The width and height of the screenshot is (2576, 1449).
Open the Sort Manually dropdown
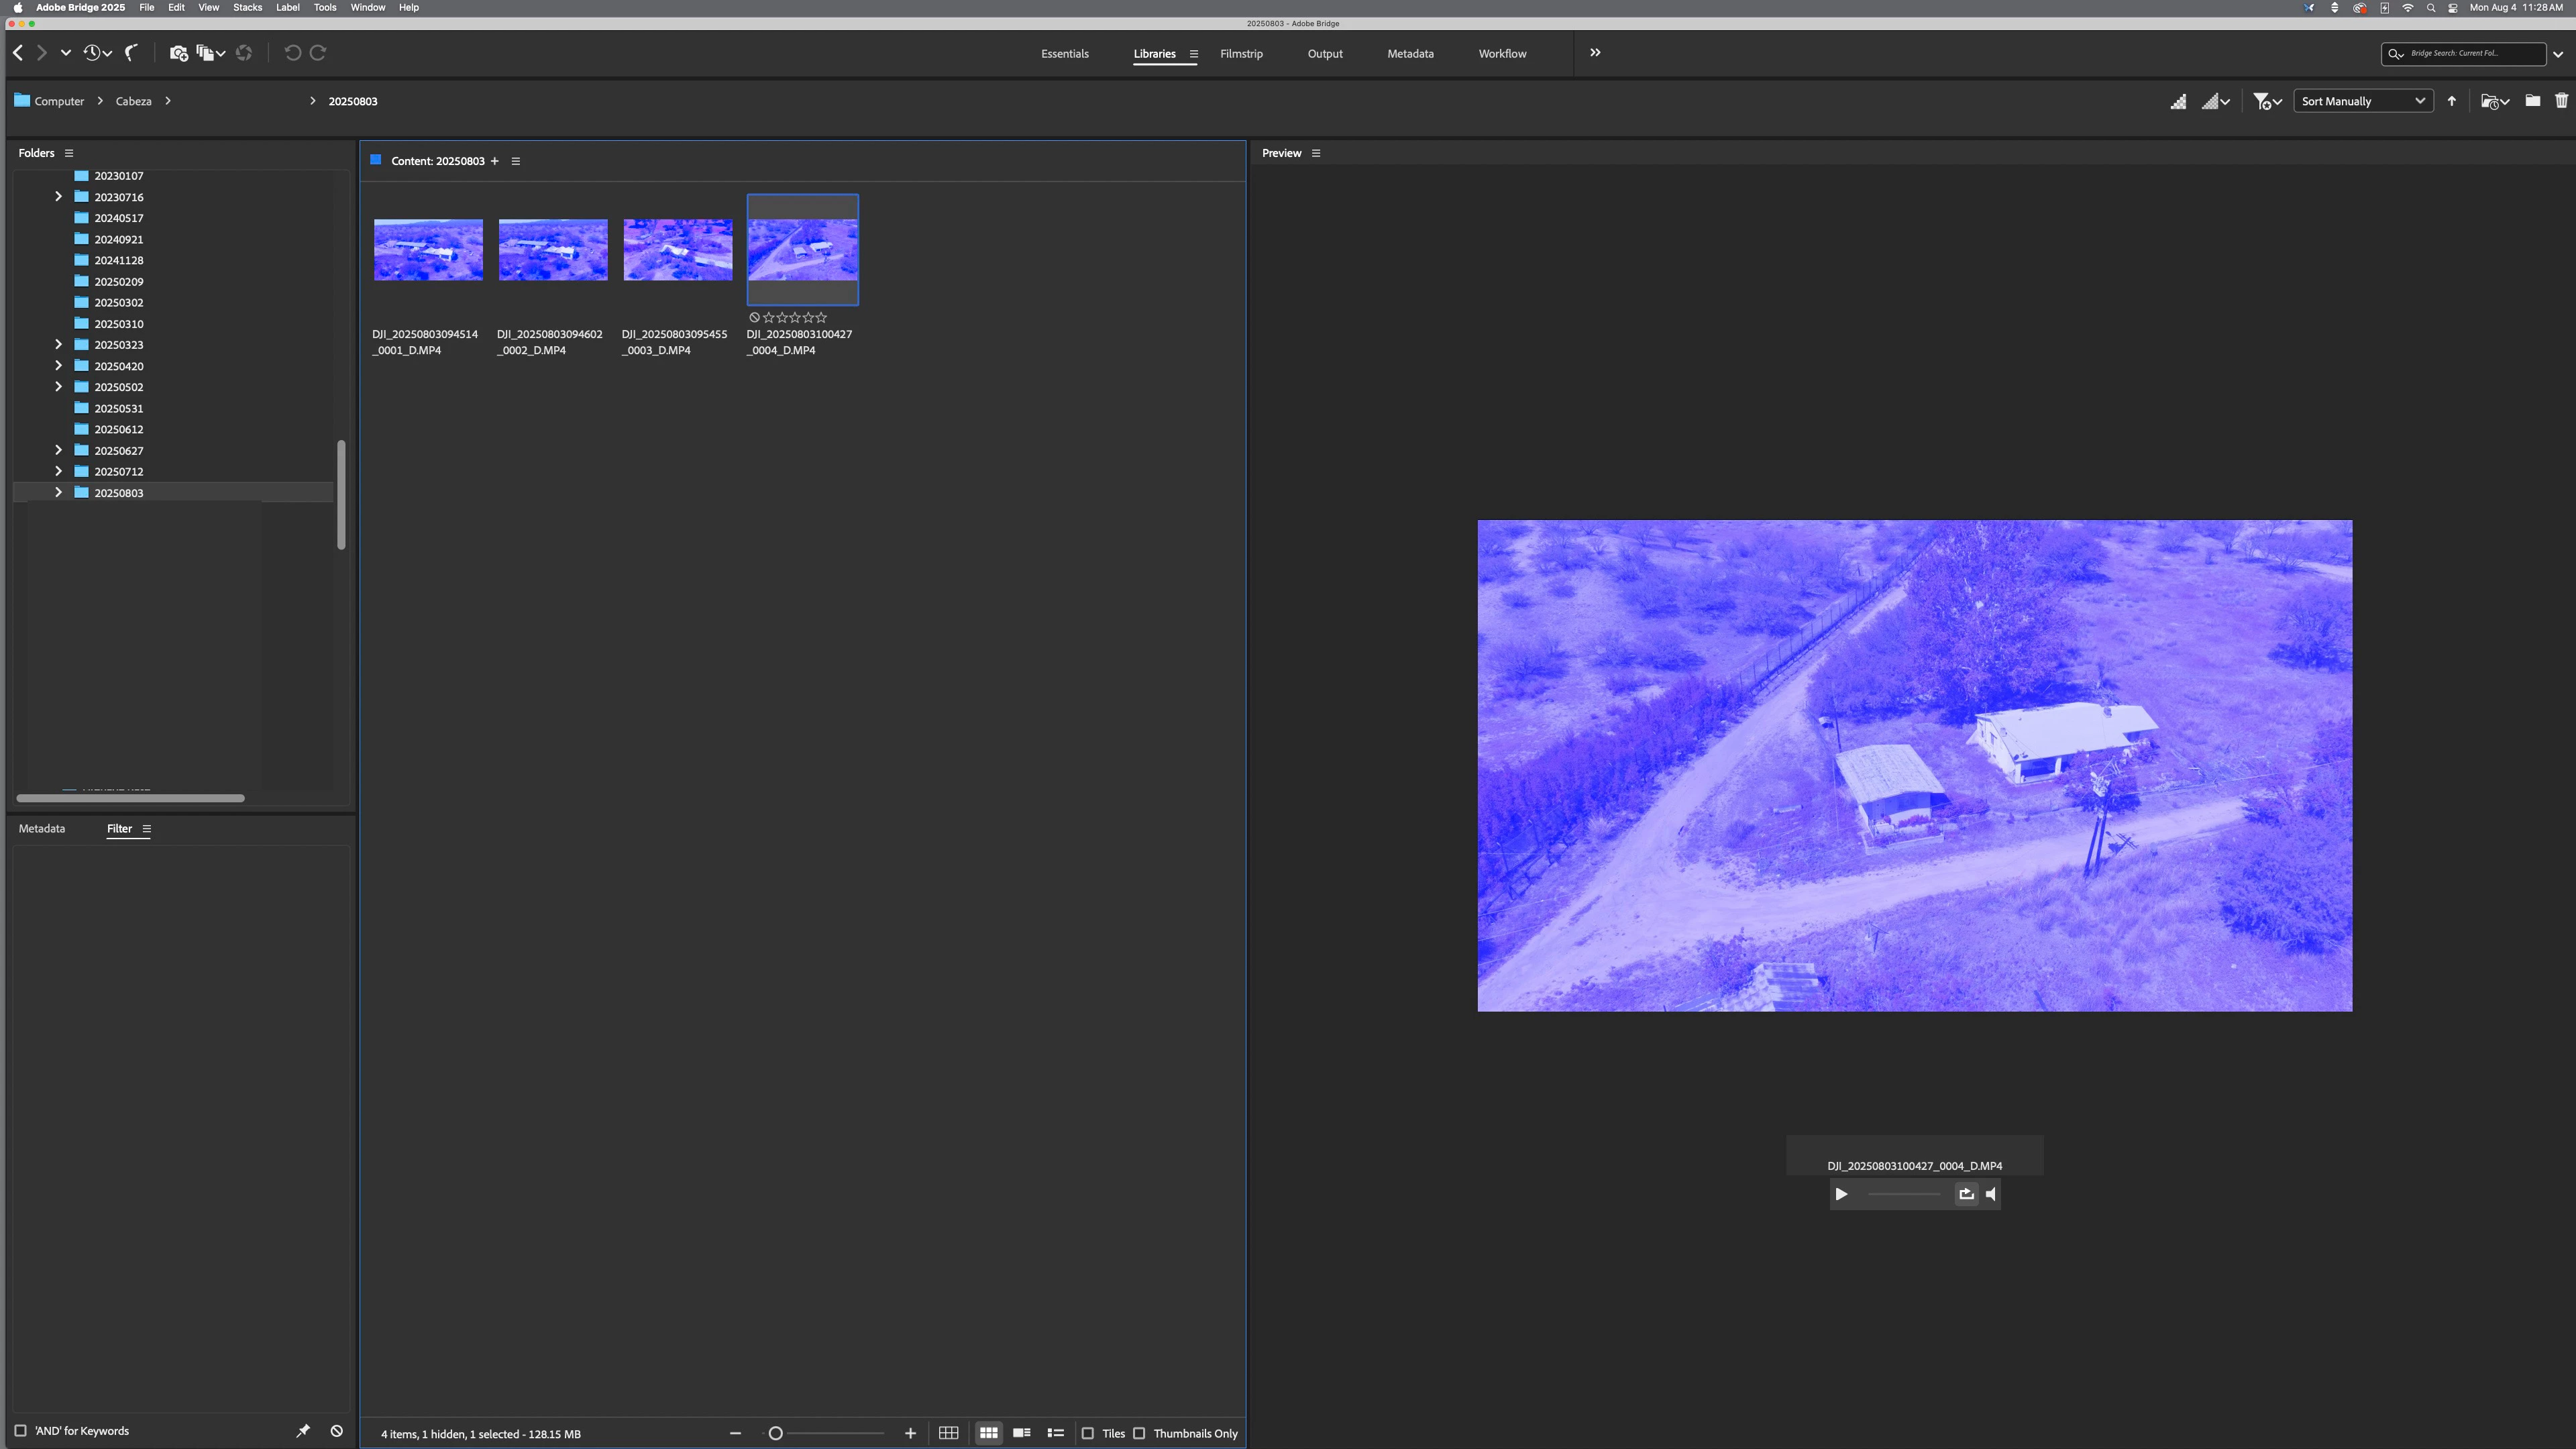coord(2362,100)
